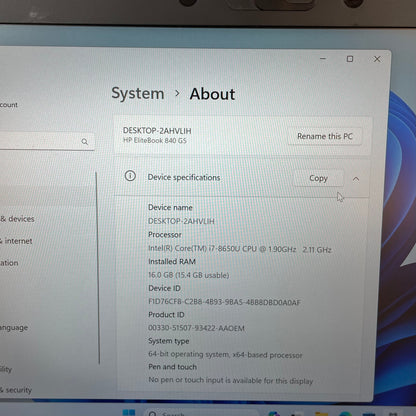This screenshot has height=416, width=416.
Task: Click the taskbar search magnifier icon
Action: [153, 414]
